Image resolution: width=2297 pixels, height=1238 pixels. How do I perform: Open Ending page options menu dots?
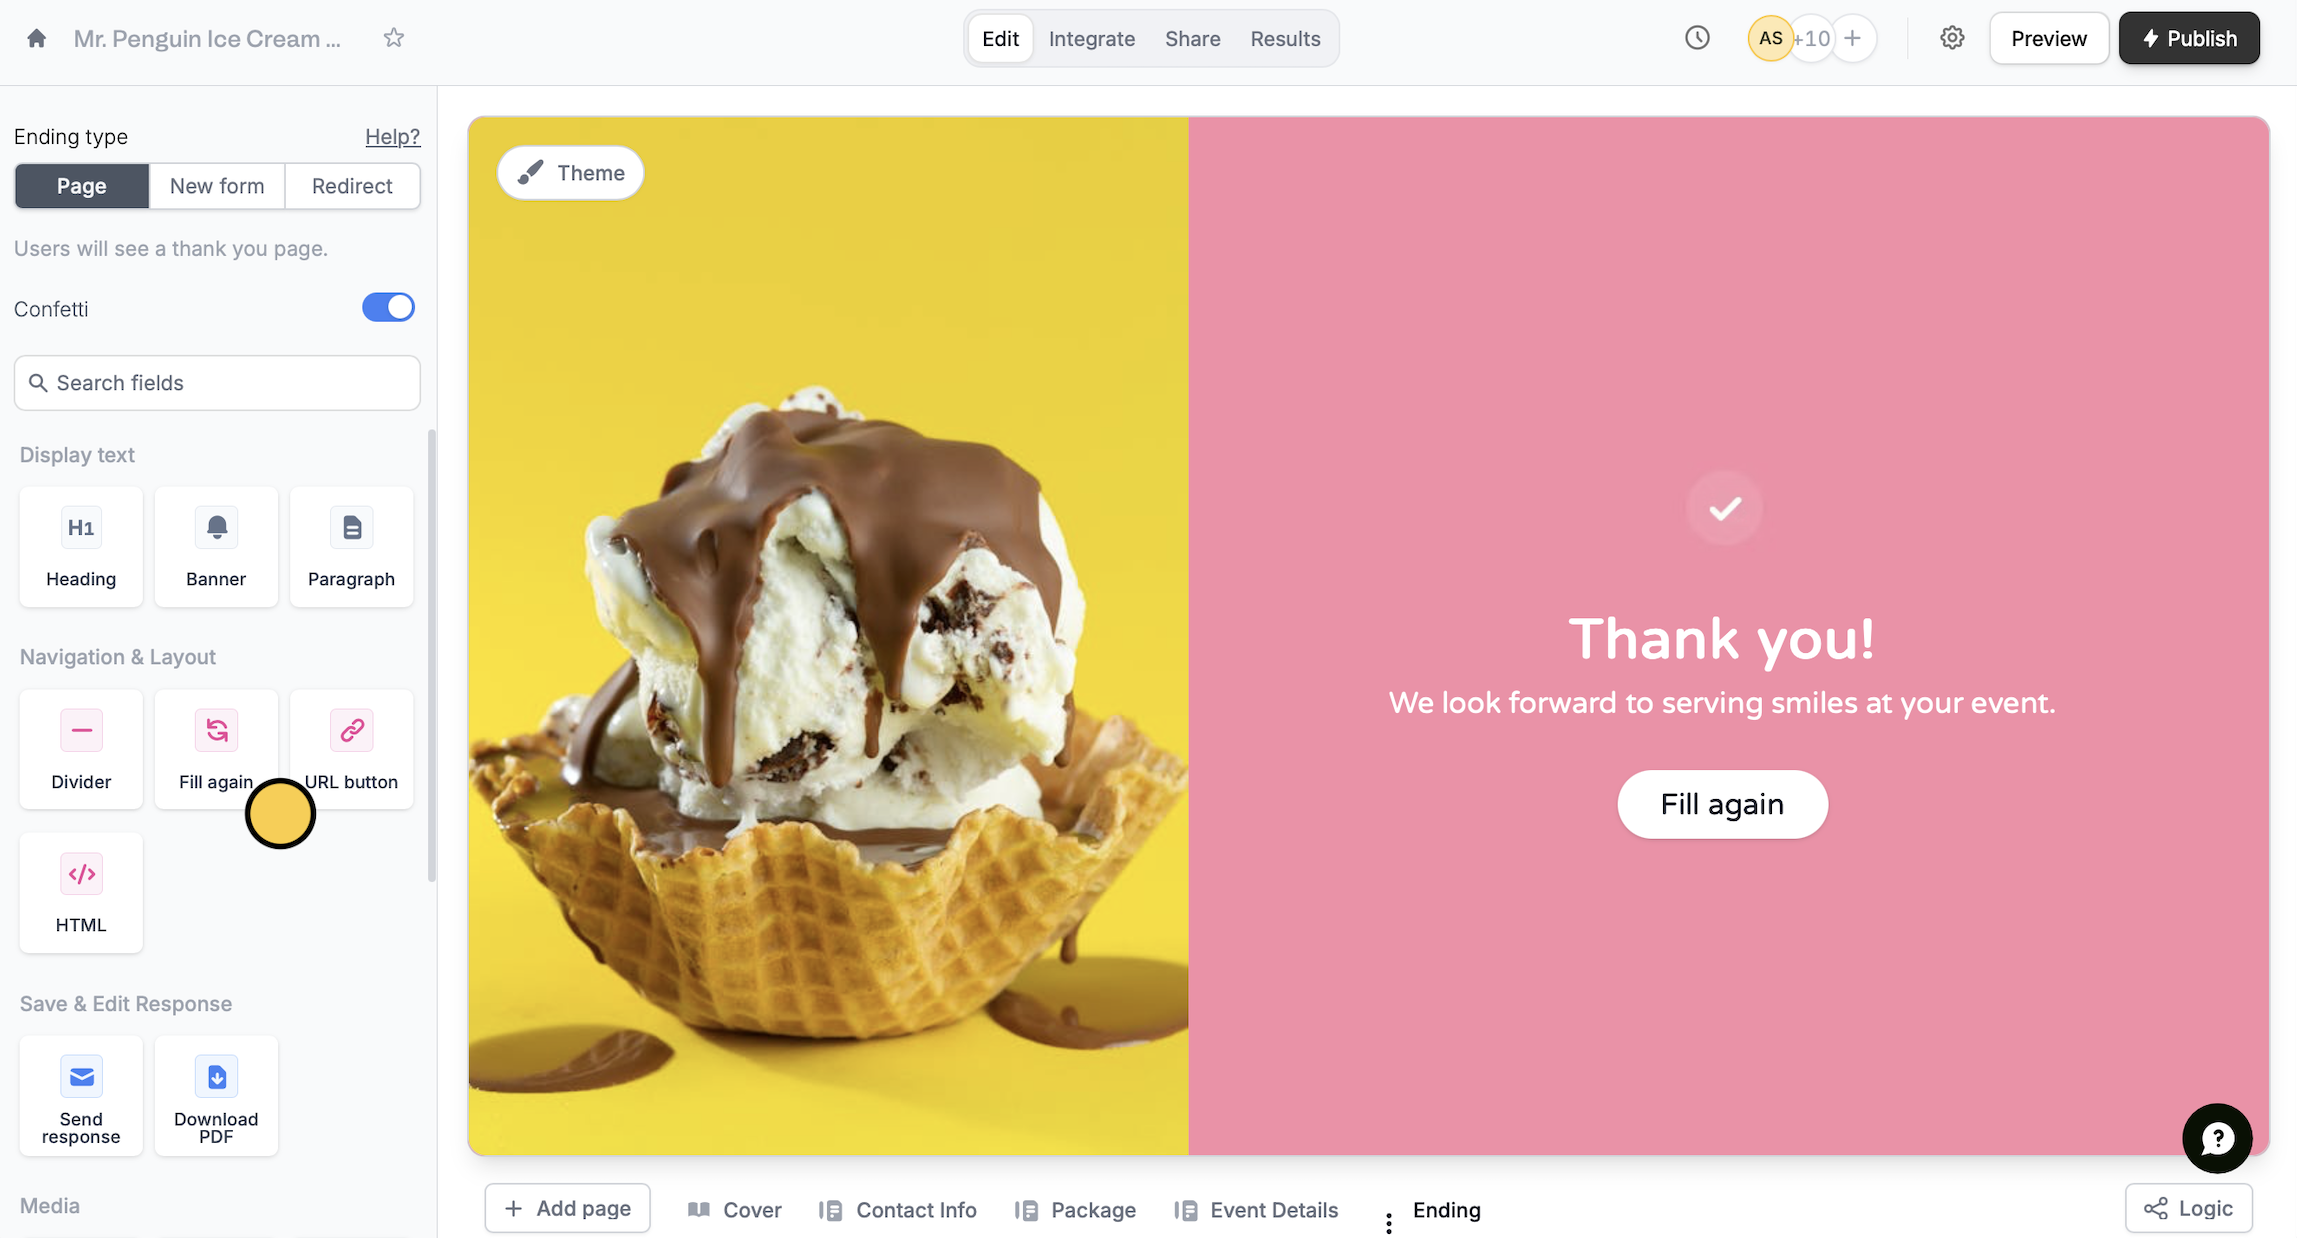pos(1389,1222)
